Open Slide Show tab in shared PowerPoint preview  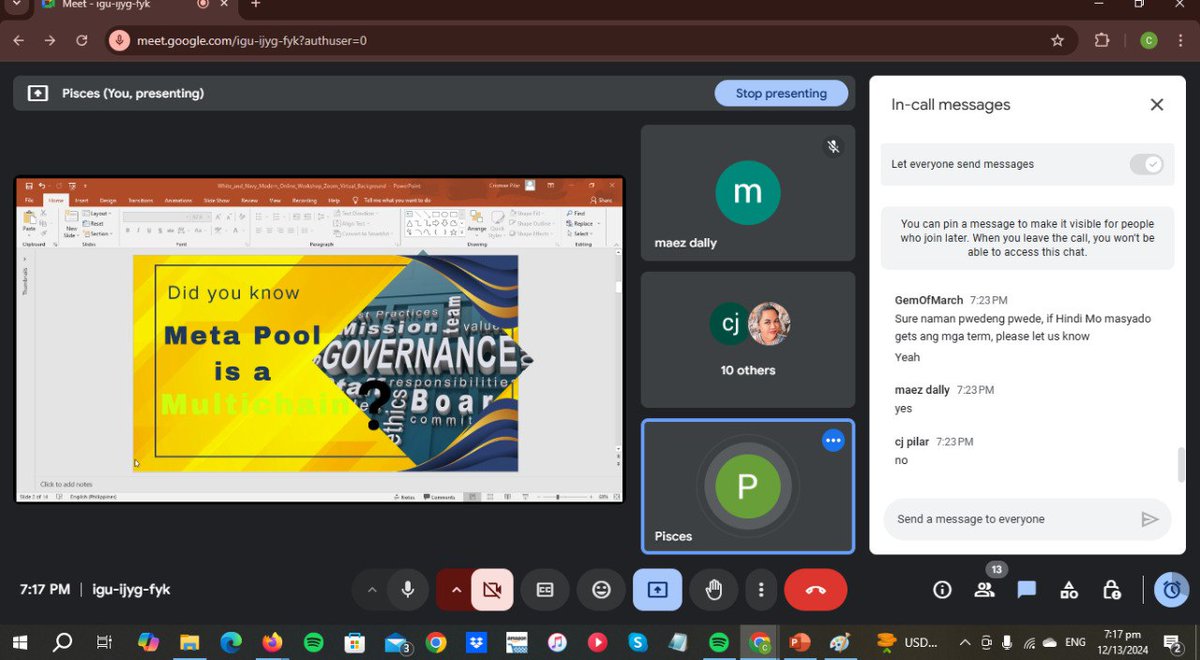click(x=217, y=200)
